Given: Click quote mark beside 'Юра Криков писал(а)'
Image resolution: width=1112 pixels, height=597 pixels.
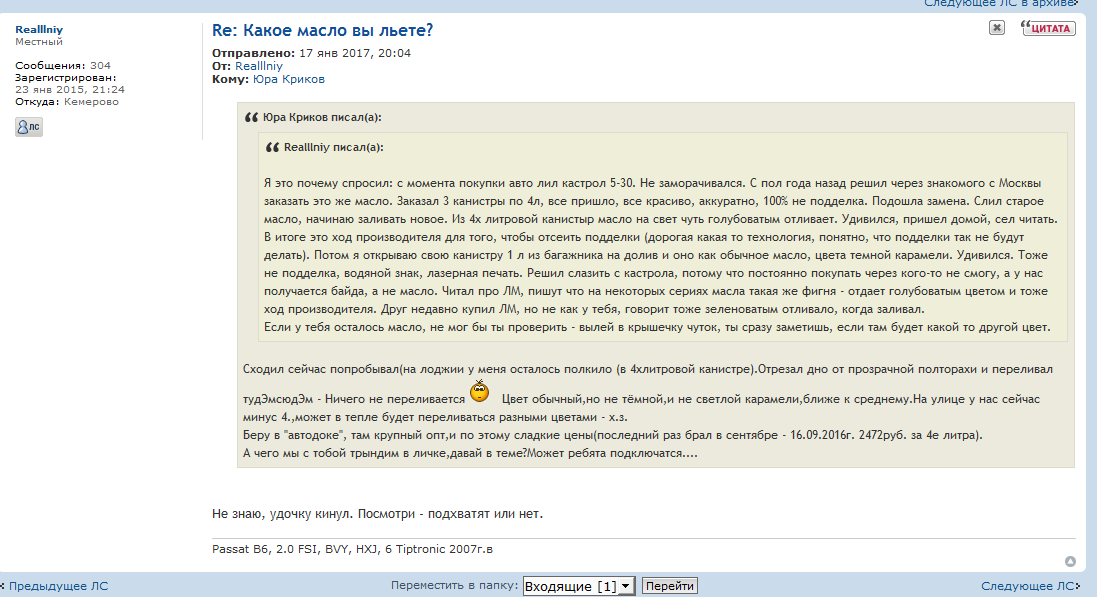Looking at the screenshot, I should tap(252, 118).
